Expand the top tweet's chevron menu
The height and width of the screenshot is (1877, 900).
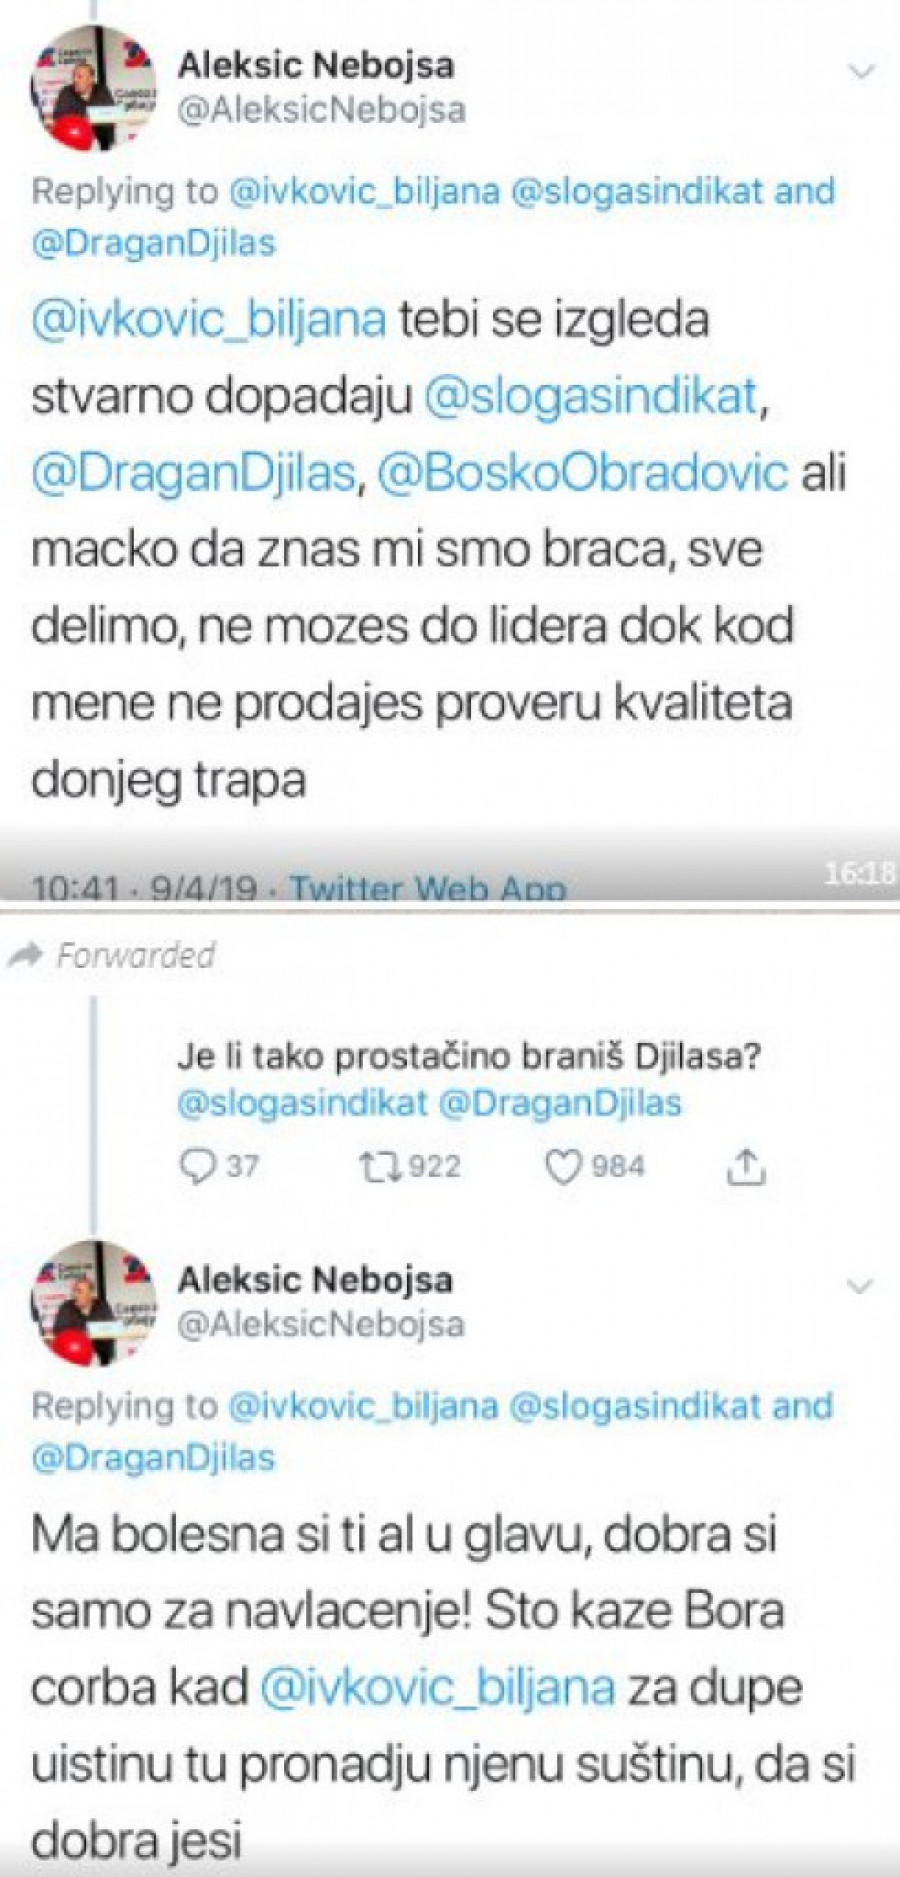click(861, 71)
